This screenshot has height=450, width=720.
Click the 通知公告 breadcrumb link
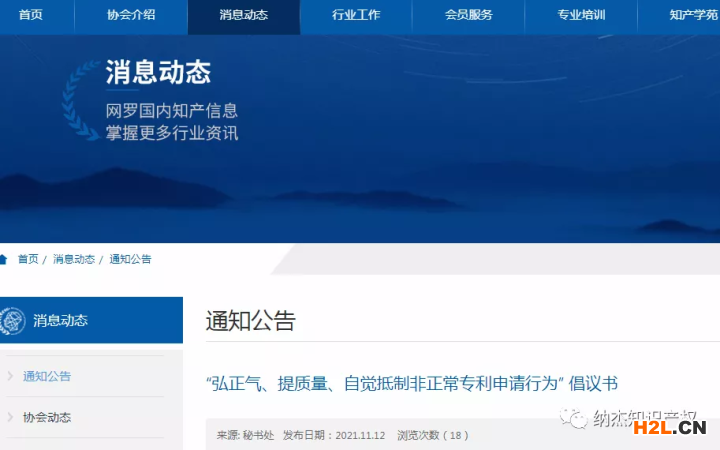click(131, 259)
